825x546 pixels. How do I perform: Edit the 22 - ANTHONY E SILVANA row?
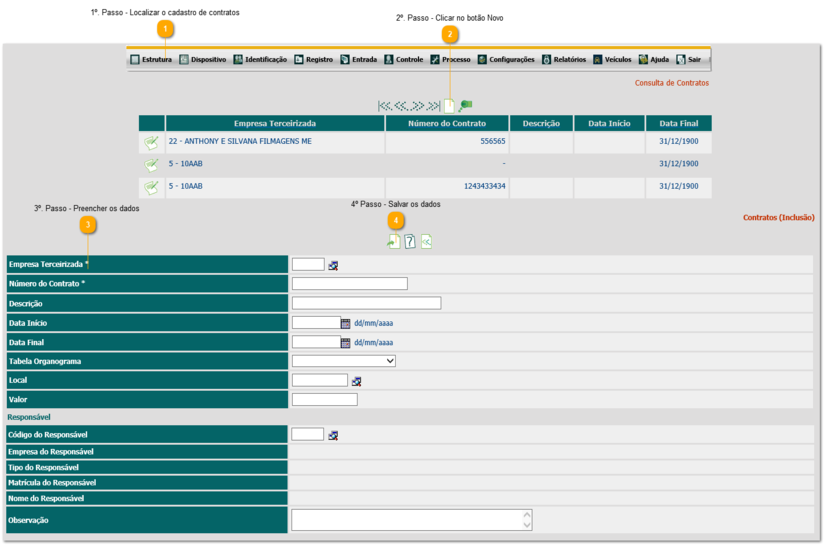point(152,142)
